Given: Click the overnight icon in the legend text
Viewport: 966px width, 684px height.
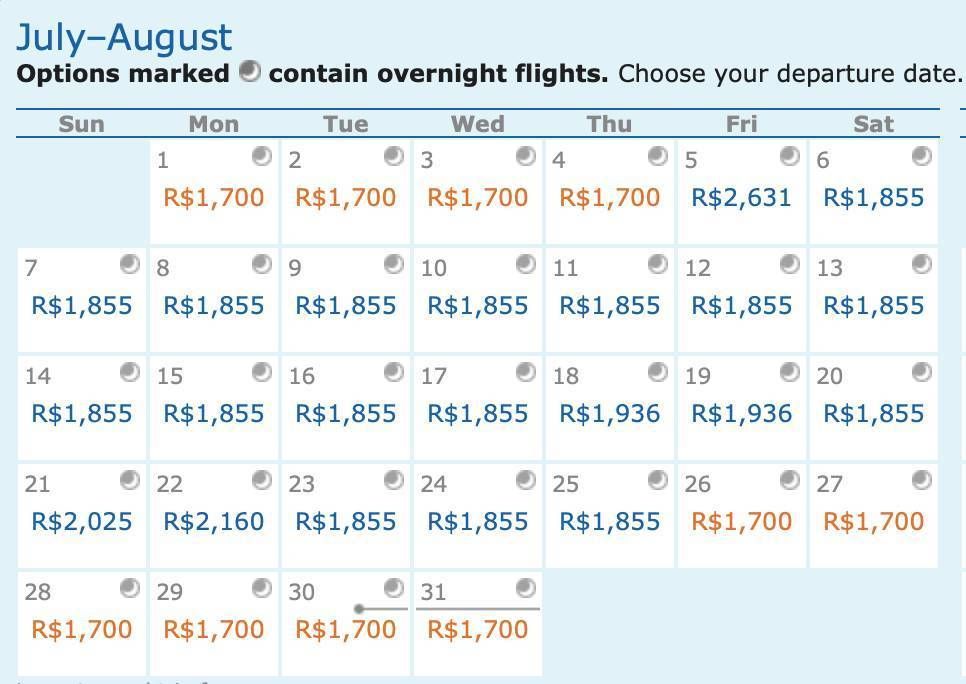Looking at the screenshot, I should coord(250,71).
